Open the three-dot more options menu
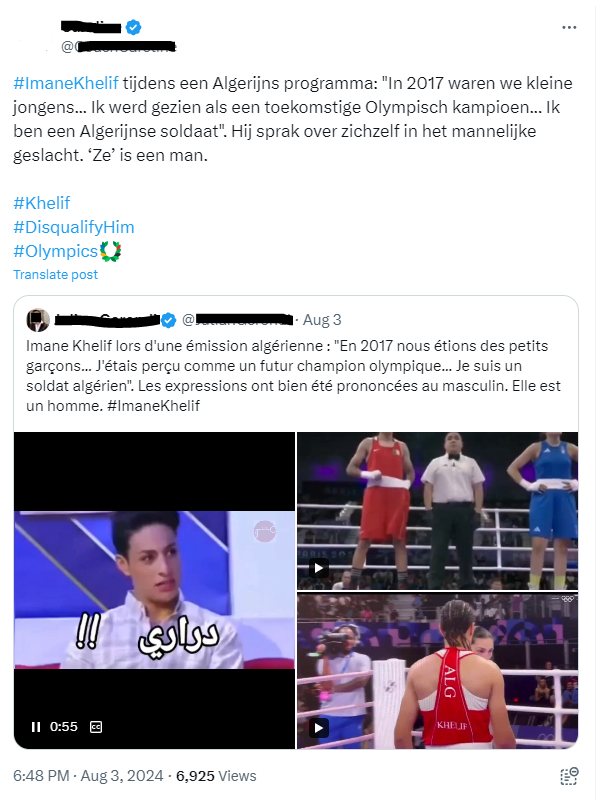Viewport: 598px width, 800px height. coord(569,28)
